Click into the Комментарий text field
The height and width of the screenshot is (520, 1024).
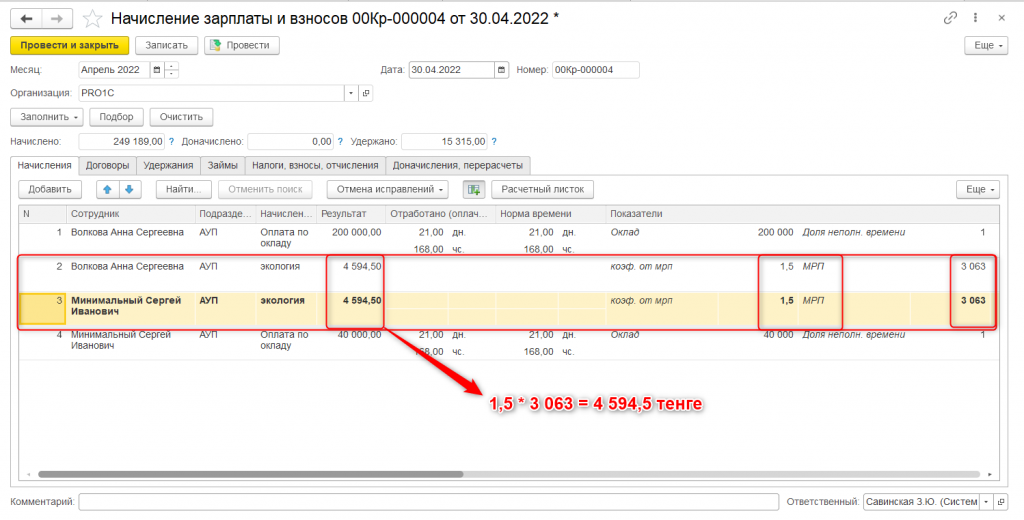[427, 501]
